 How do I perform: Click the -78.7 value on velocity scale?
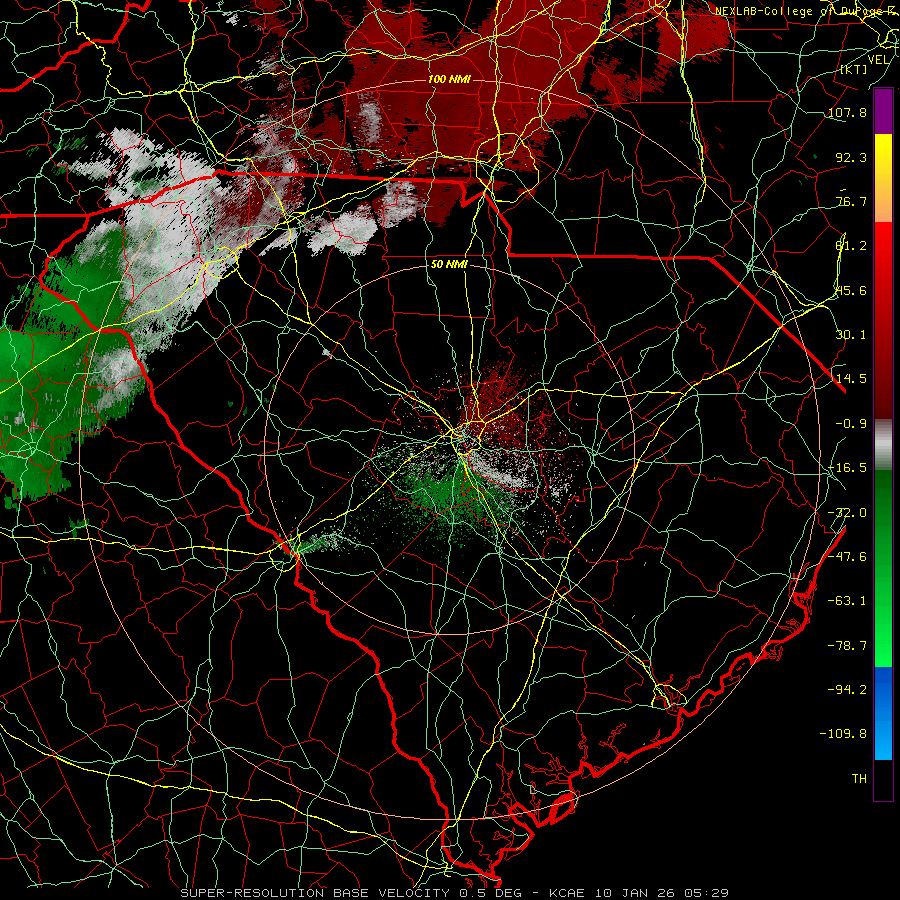[847, 646]
